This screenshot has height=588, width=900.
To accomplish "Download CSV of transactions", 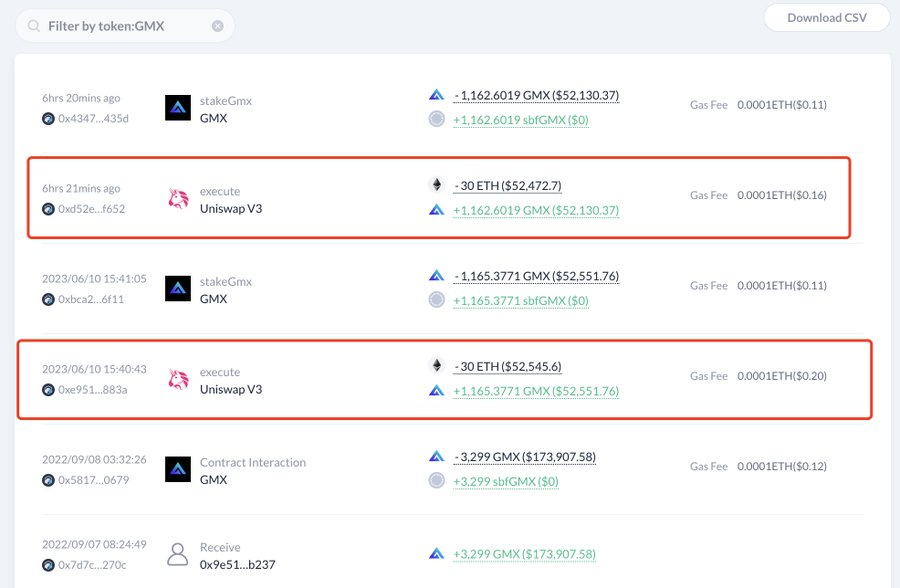I will 827,18.
